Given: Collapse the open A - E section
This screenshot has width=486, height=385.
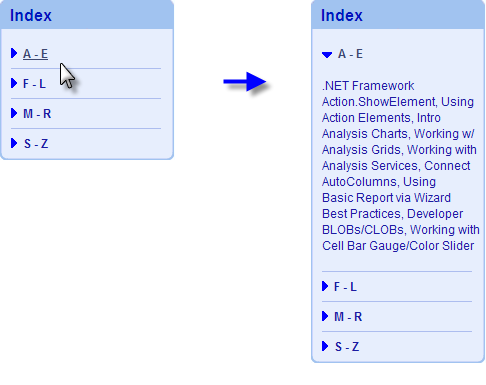Looking at the screenshot, I should point(350,54).
